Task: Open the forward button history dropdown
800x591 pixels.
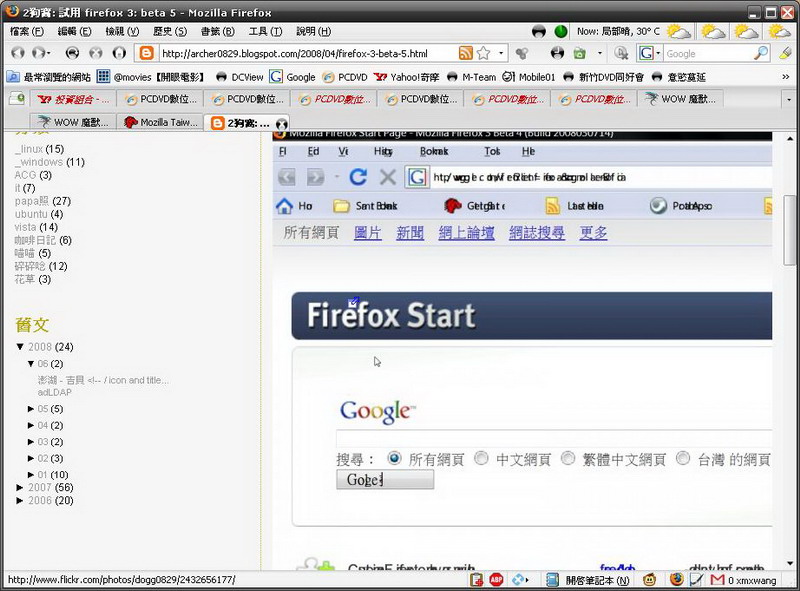Action: tap(49, 53)
